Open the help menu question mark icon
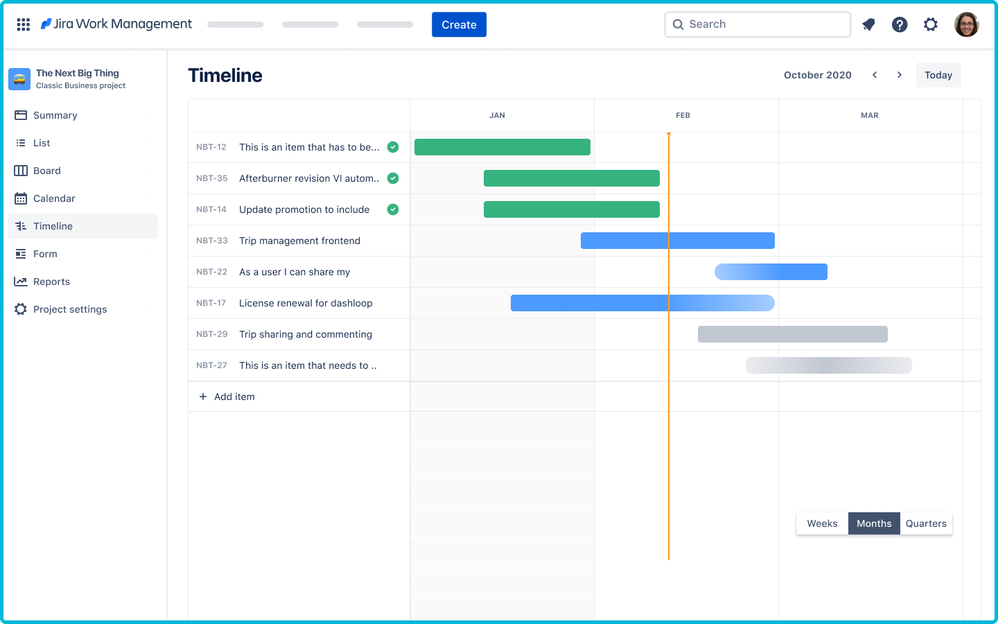Screen dimensions: 998x624 (x=900, y=24)
